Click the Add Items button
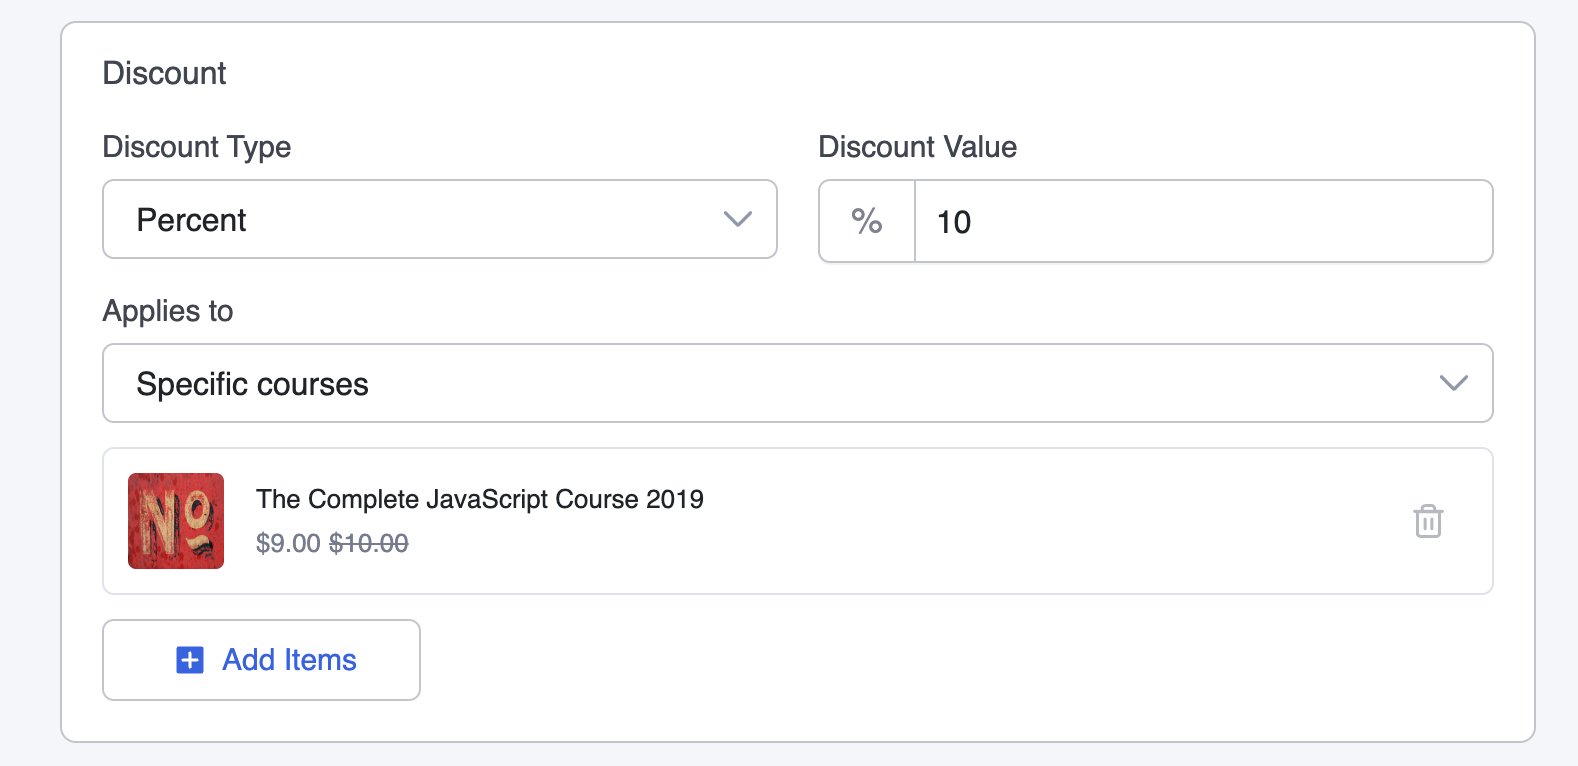The width and height of the screenshot is (1578, 766). [x=261, y=660]
